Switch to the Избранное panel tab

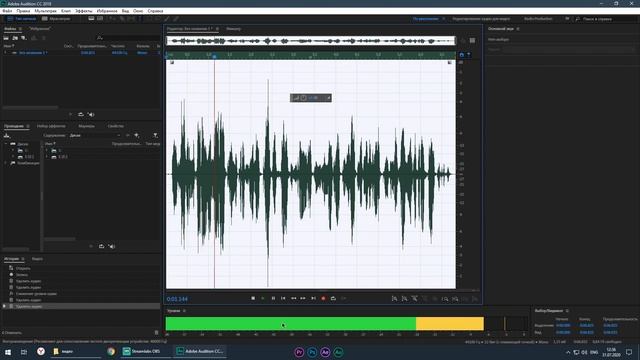(x=40, y=29)
